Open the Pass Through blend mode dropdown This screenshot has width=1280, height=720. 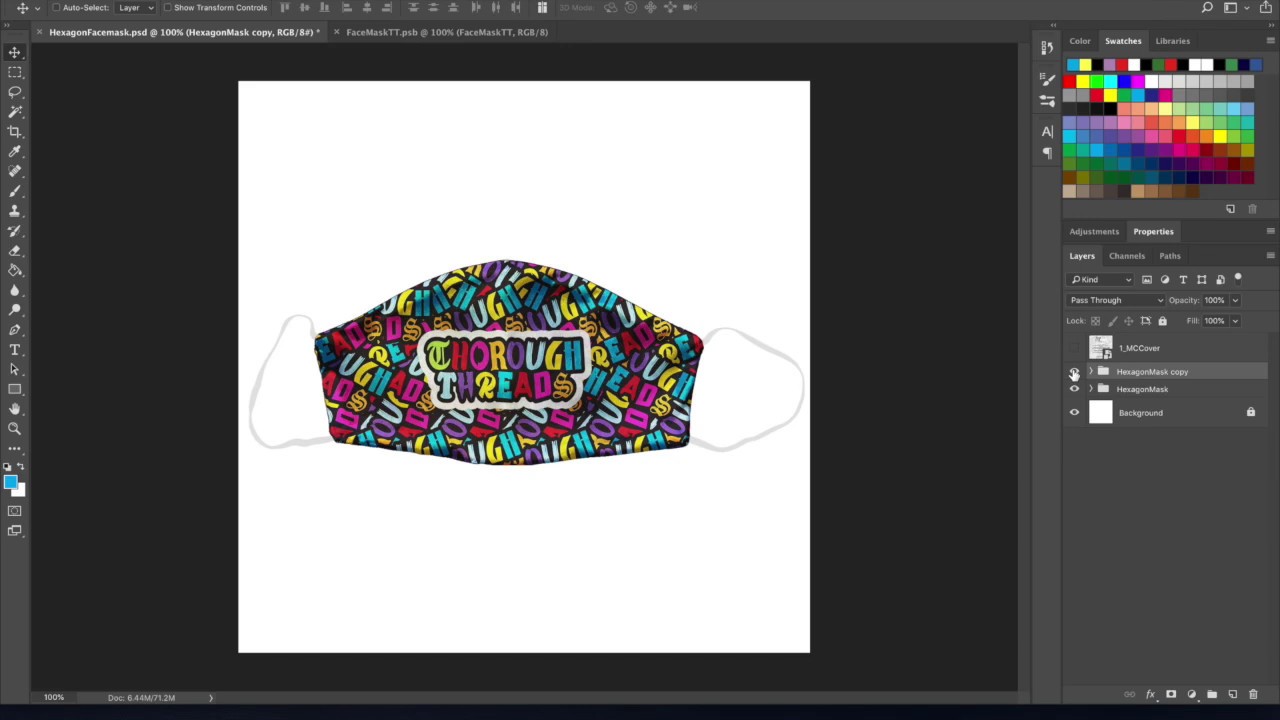1116,300
